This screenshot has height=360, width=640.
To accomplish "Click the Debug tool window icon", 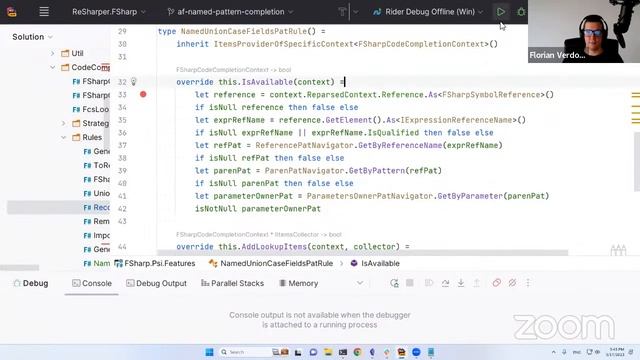I will point(17,283).
